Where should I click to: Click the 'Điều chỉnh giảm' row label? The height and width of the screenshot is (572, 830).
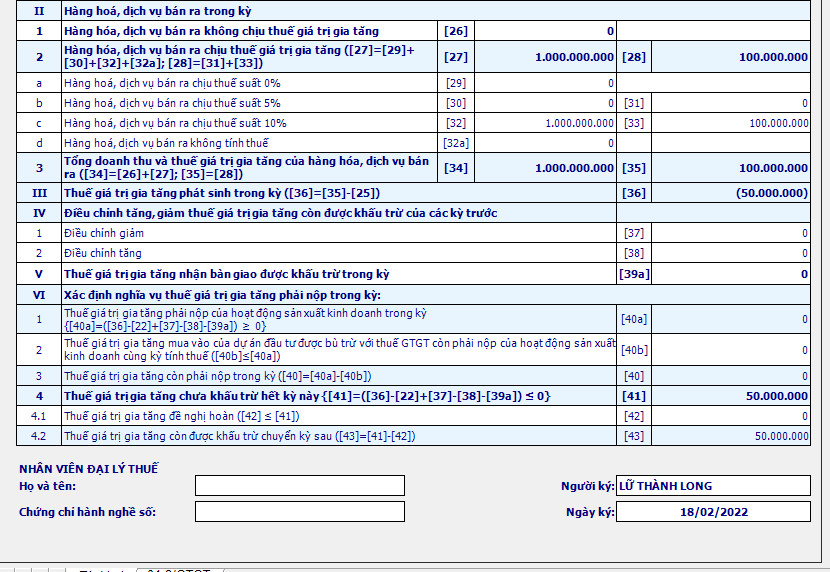point(104,233)
